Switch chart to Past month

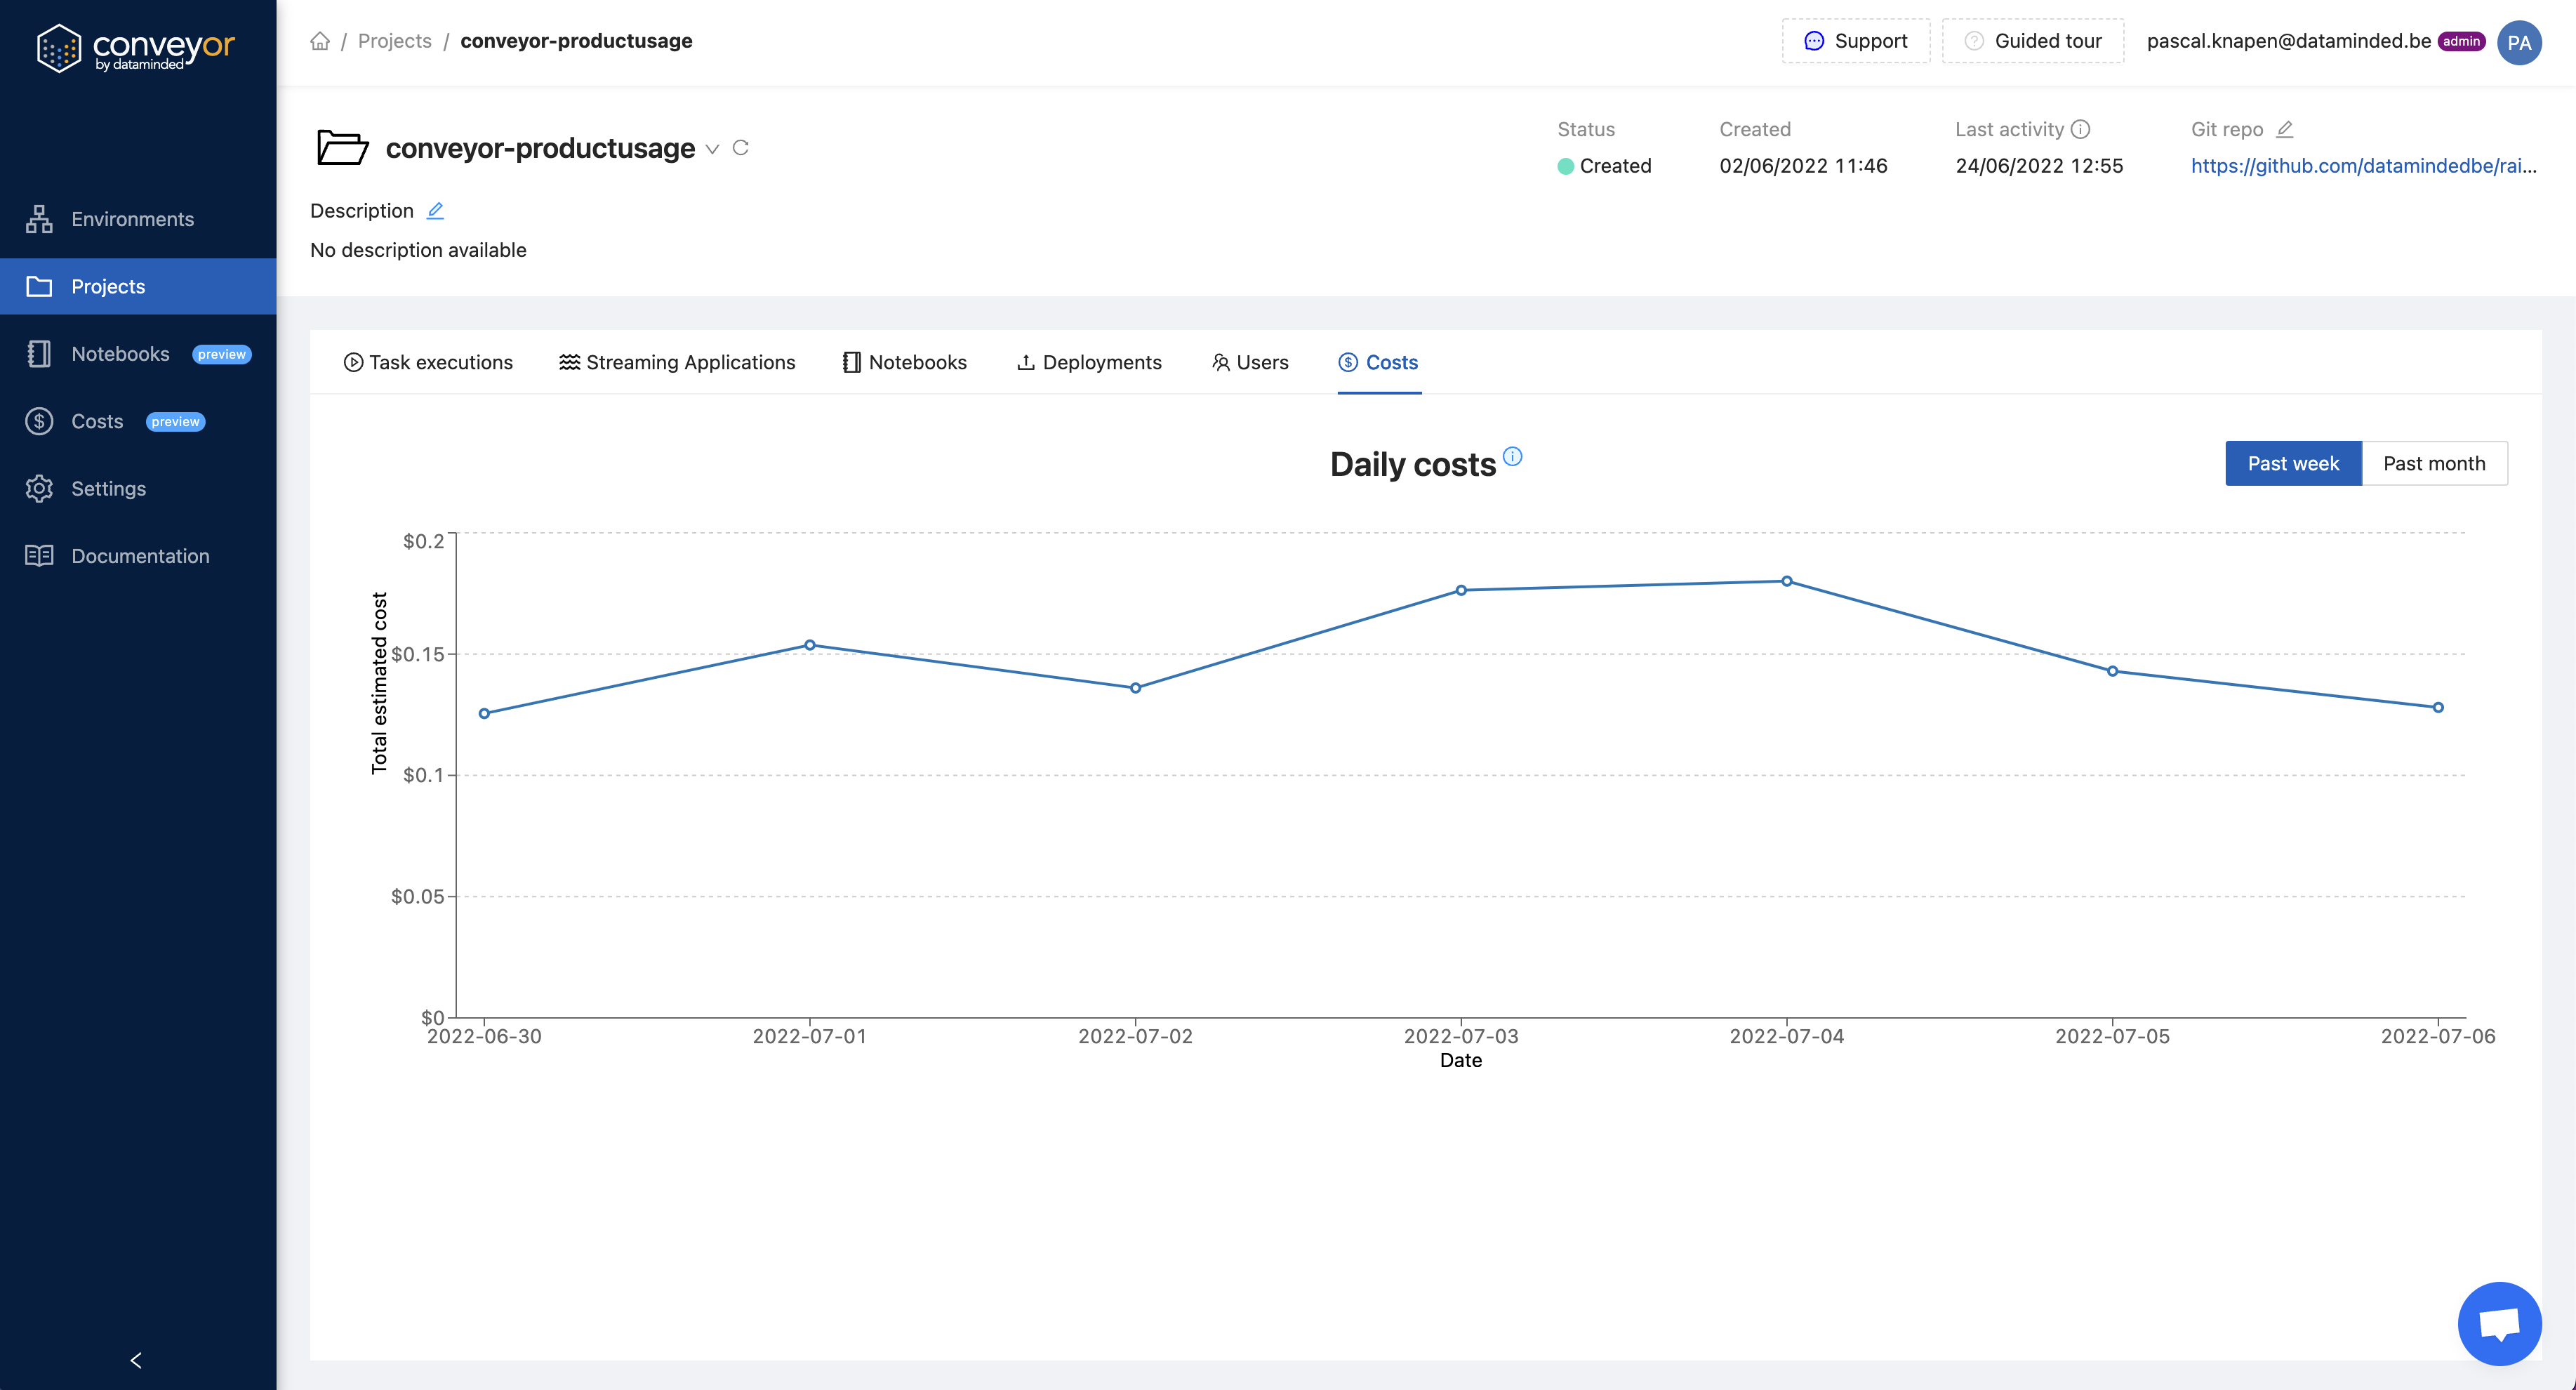click(2433, 463)
